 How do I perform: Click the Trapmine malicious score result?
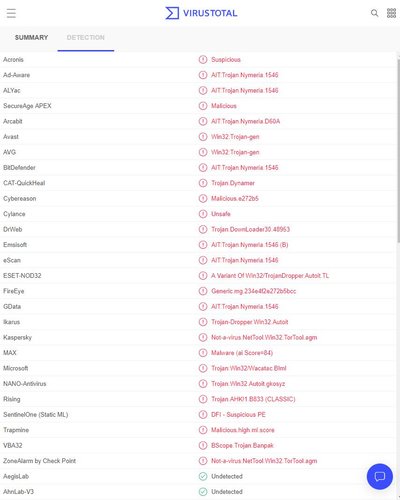243,430
